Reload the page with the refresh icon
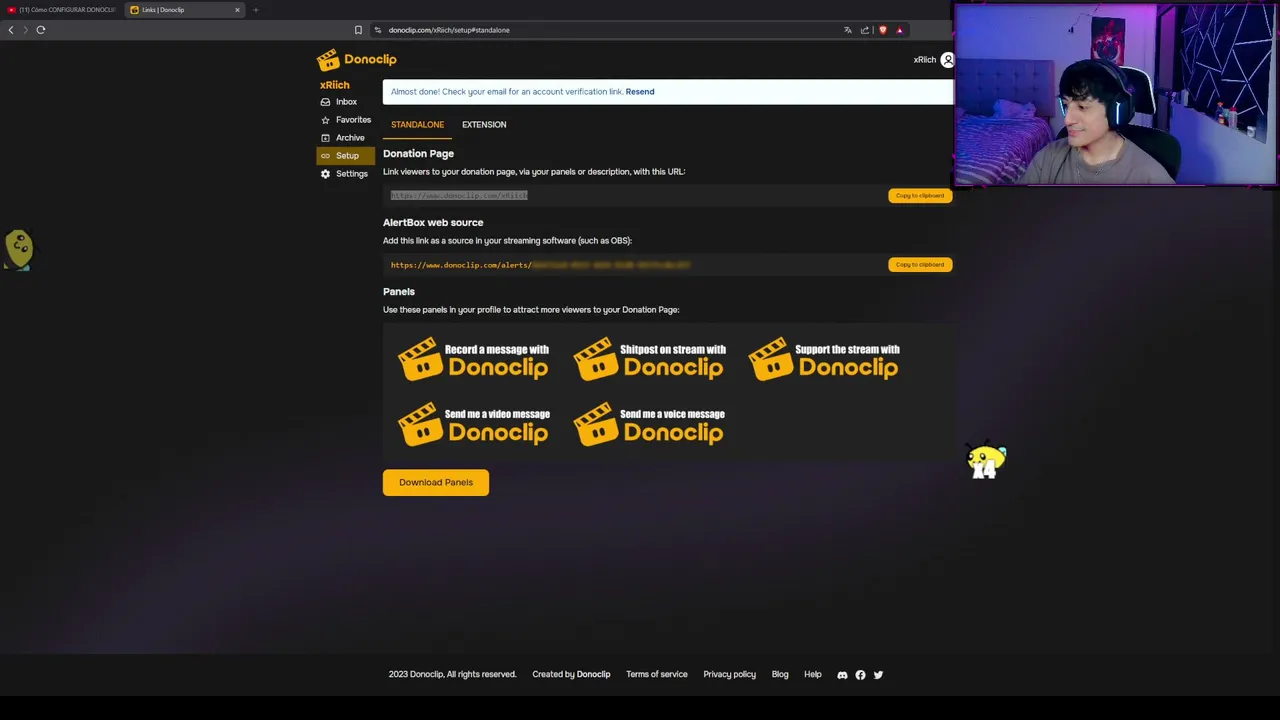Image resolution: width=1280 pixels, height=720 pixels. coord(41,30)
